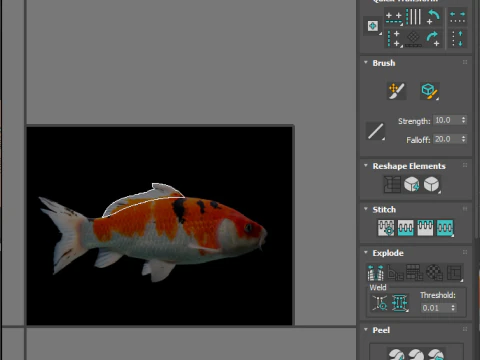This screenshot has height=360, width=480.
Task: Click the Break icon in Explode
Action: pyautogui.click(x=375, y=272)
